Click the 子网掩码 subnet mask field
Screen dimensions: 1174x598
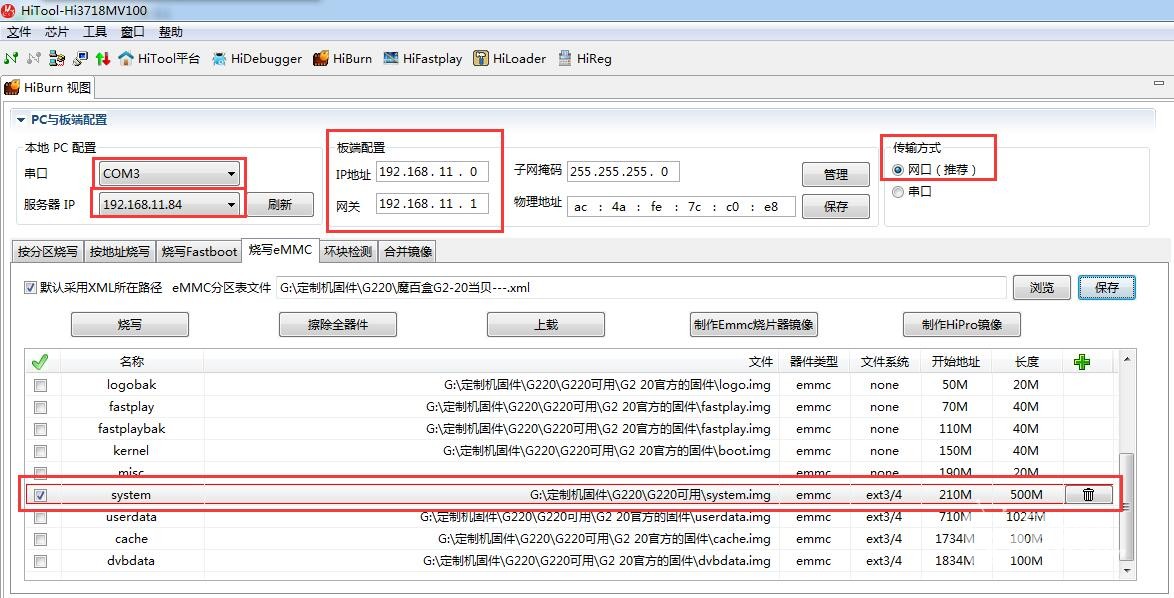click(x=623, y=171)
